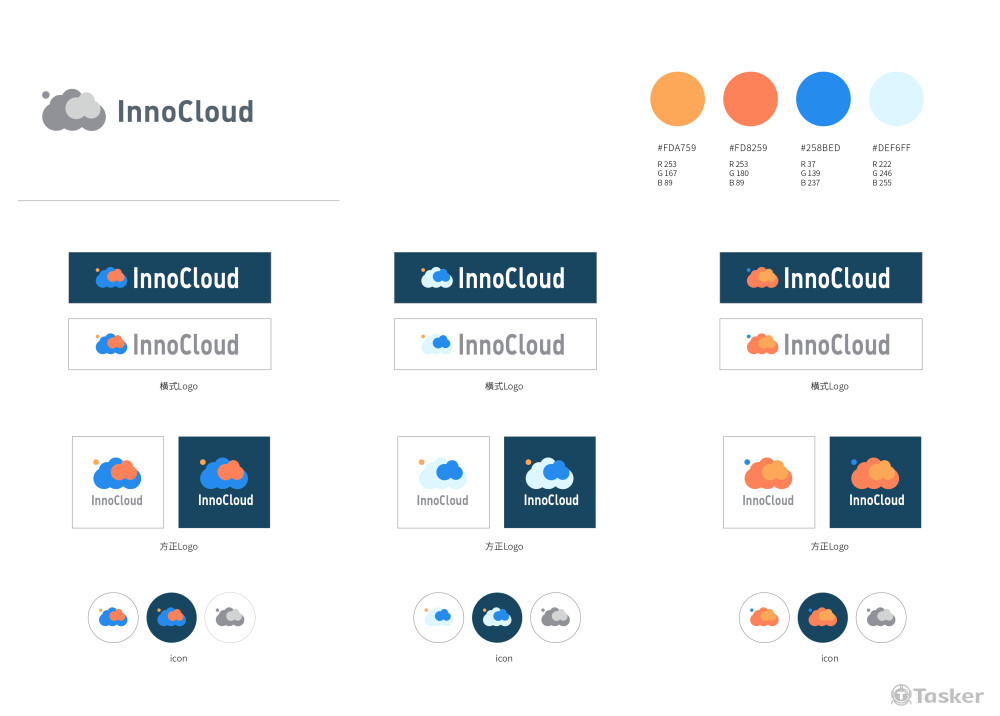1000x716 pixels.
Task: Click 方正Logo label under blue-orange square logos
Action: point(179,546)
